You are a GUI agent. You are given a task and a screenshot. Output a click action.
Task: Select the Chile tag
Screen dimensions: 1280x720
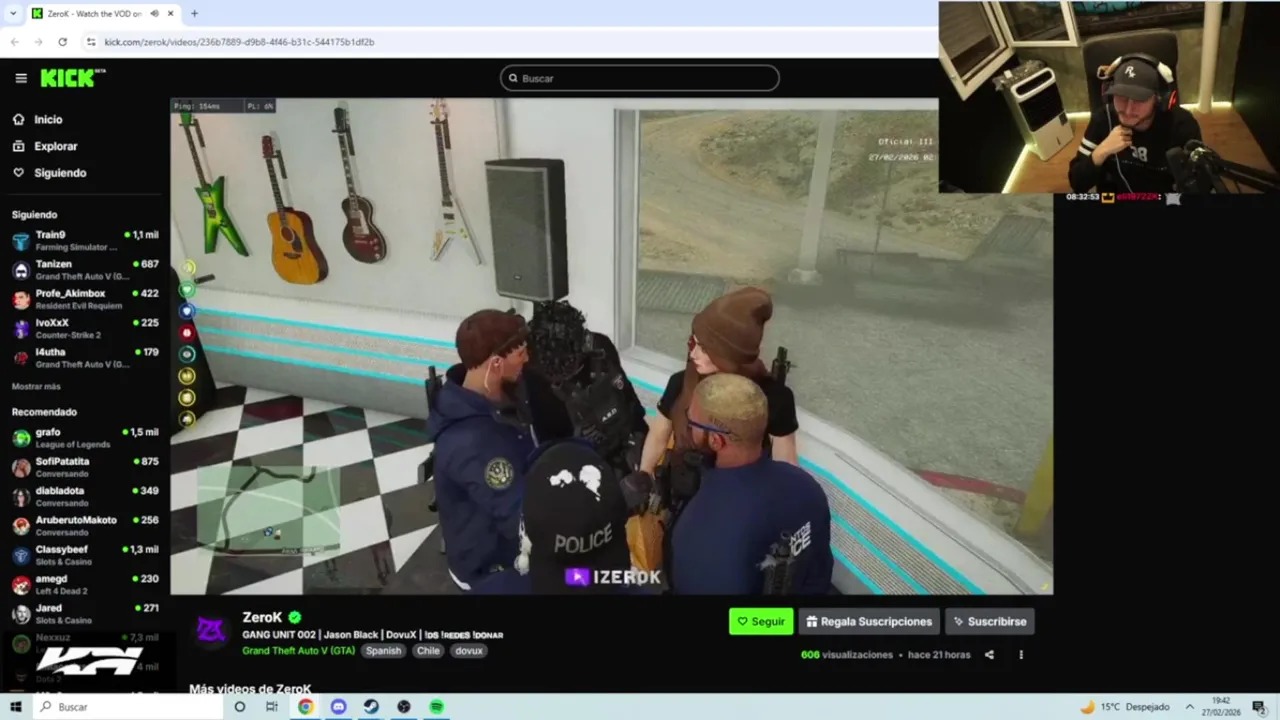428,651
